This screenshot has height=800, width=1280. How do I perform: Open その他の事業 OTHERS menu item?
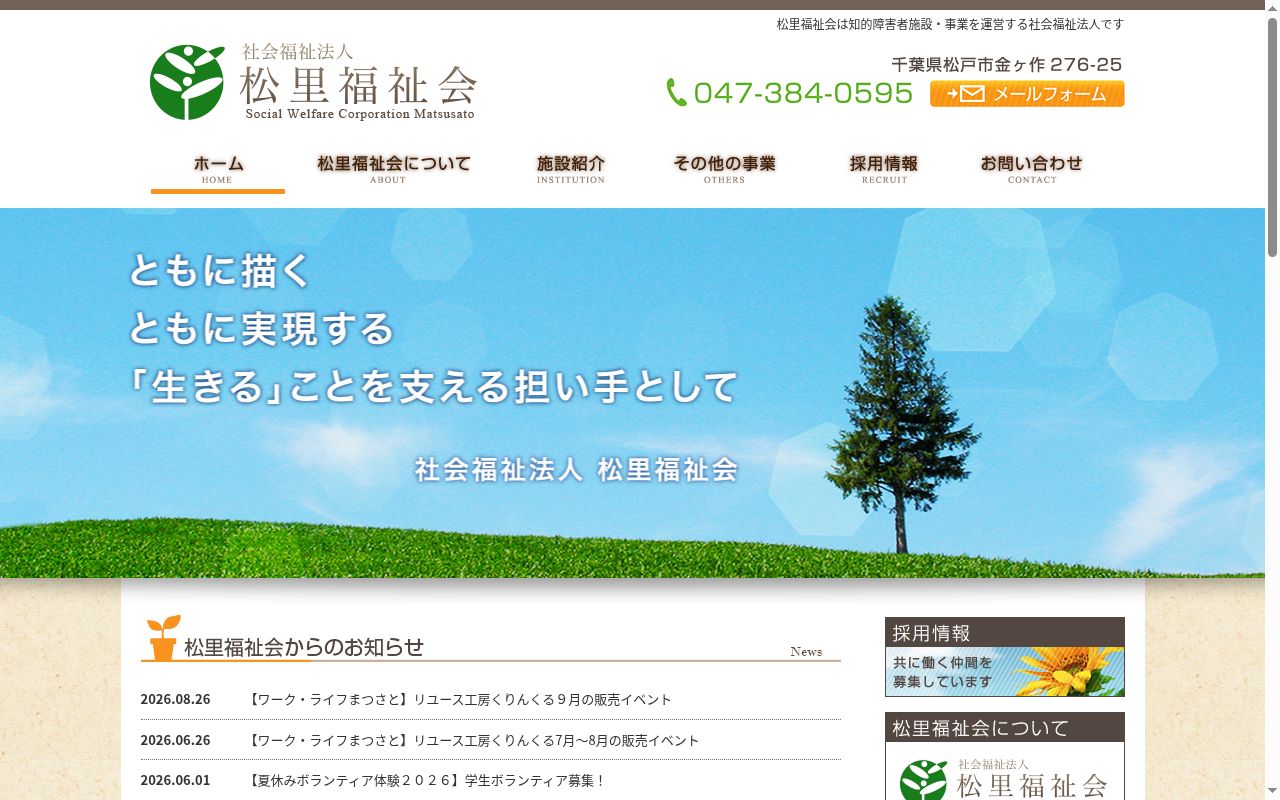coord(724,170)
